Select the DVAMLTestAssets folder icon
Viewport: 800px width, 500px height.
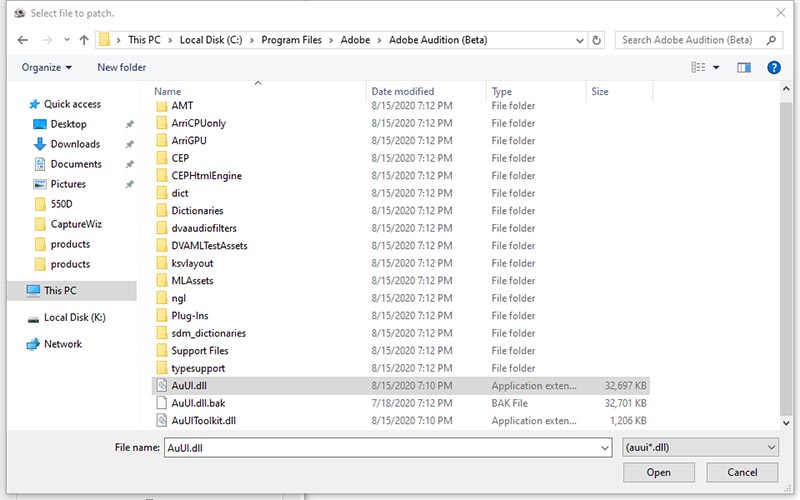pos(162,245)
